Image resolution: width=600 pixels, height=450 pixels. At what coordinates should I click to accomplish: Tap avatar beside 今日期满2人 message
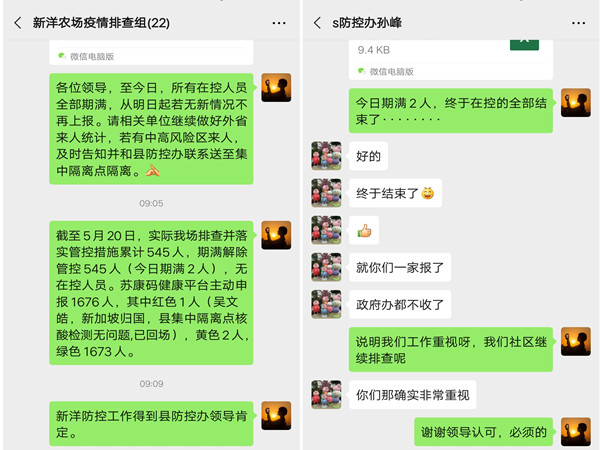(576, 103)
